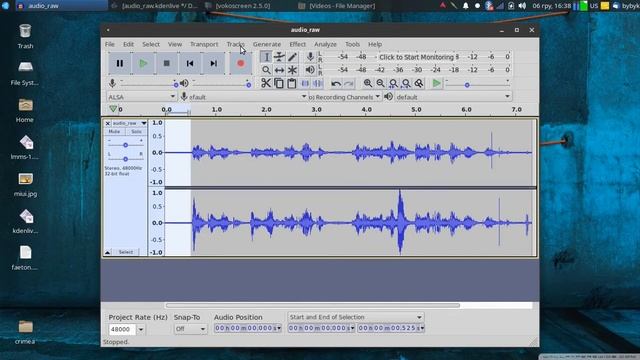Screen dimensions: 640x360
Task: Click the Fit Project zoom icon
Action: tap(406, 83)
